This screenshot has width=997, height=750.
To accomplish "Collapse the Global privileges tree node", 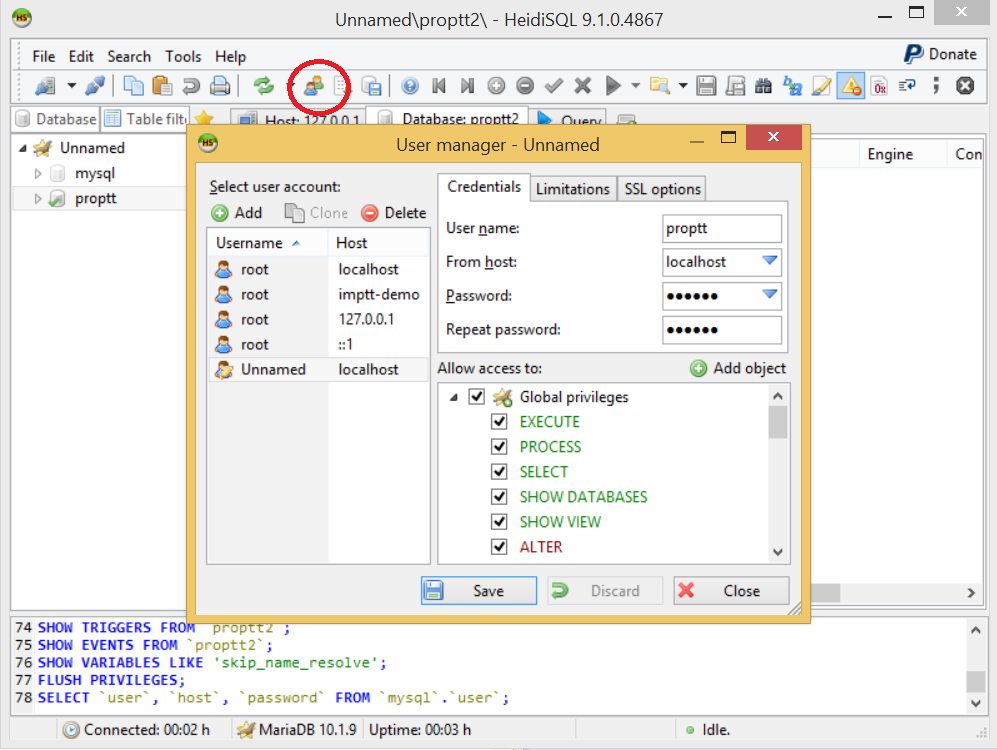I will (454, 397).
